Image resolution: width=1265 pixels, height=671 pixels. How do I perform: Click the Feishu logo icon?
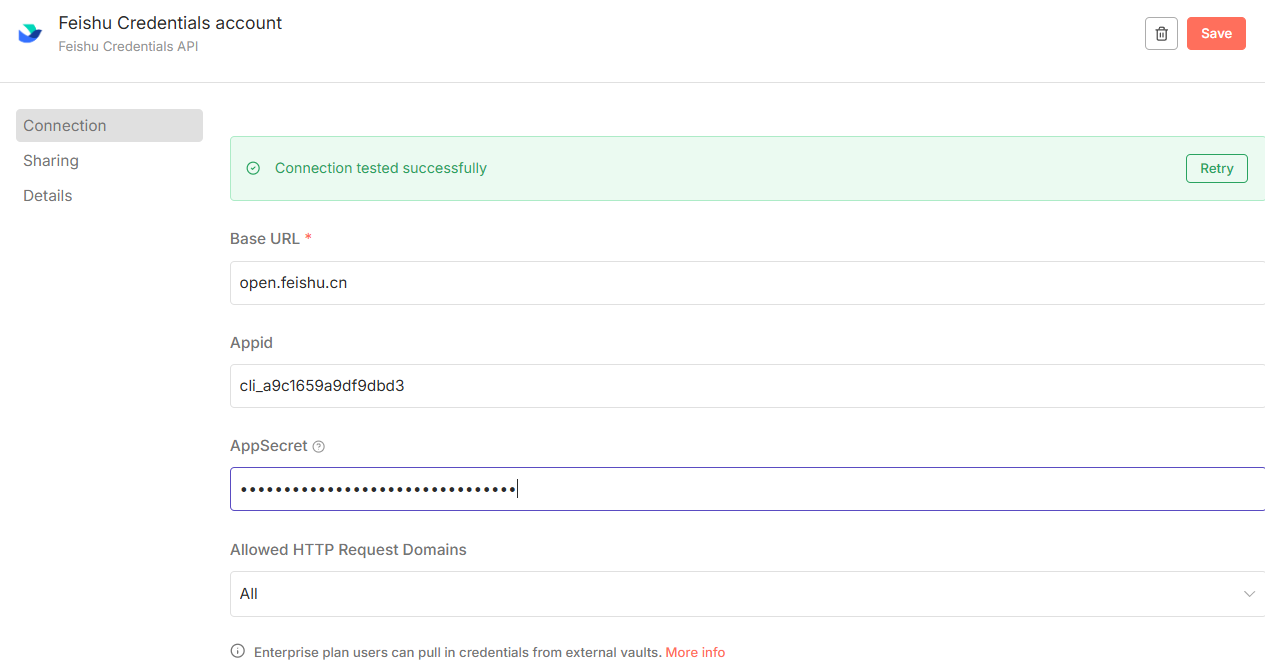30,33
